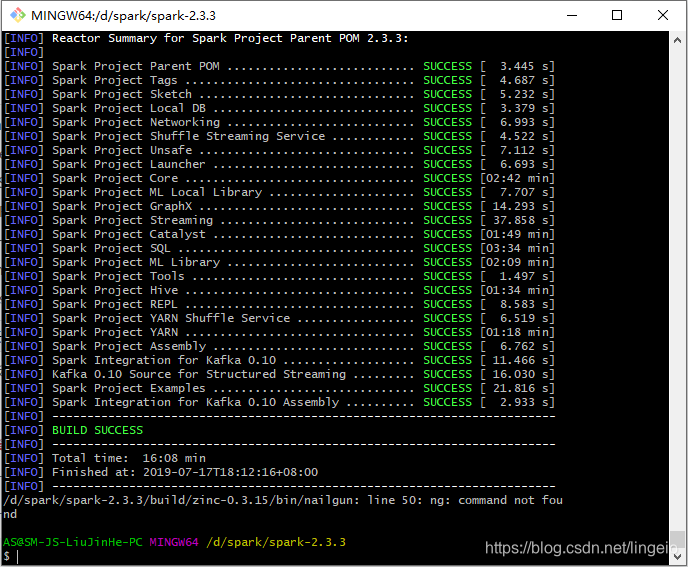Select the Spark Project Tags line
The height and width of the screenshot is (567, 688).
coord(280,80)
